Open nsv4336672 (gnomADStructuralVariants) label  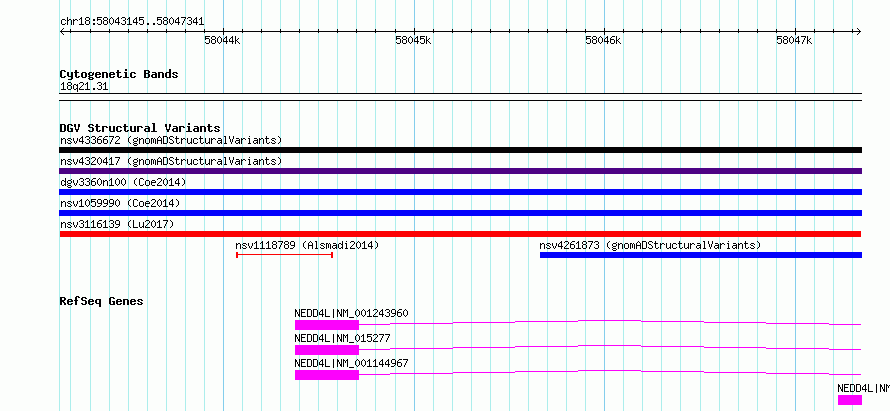tap(171, 140)
